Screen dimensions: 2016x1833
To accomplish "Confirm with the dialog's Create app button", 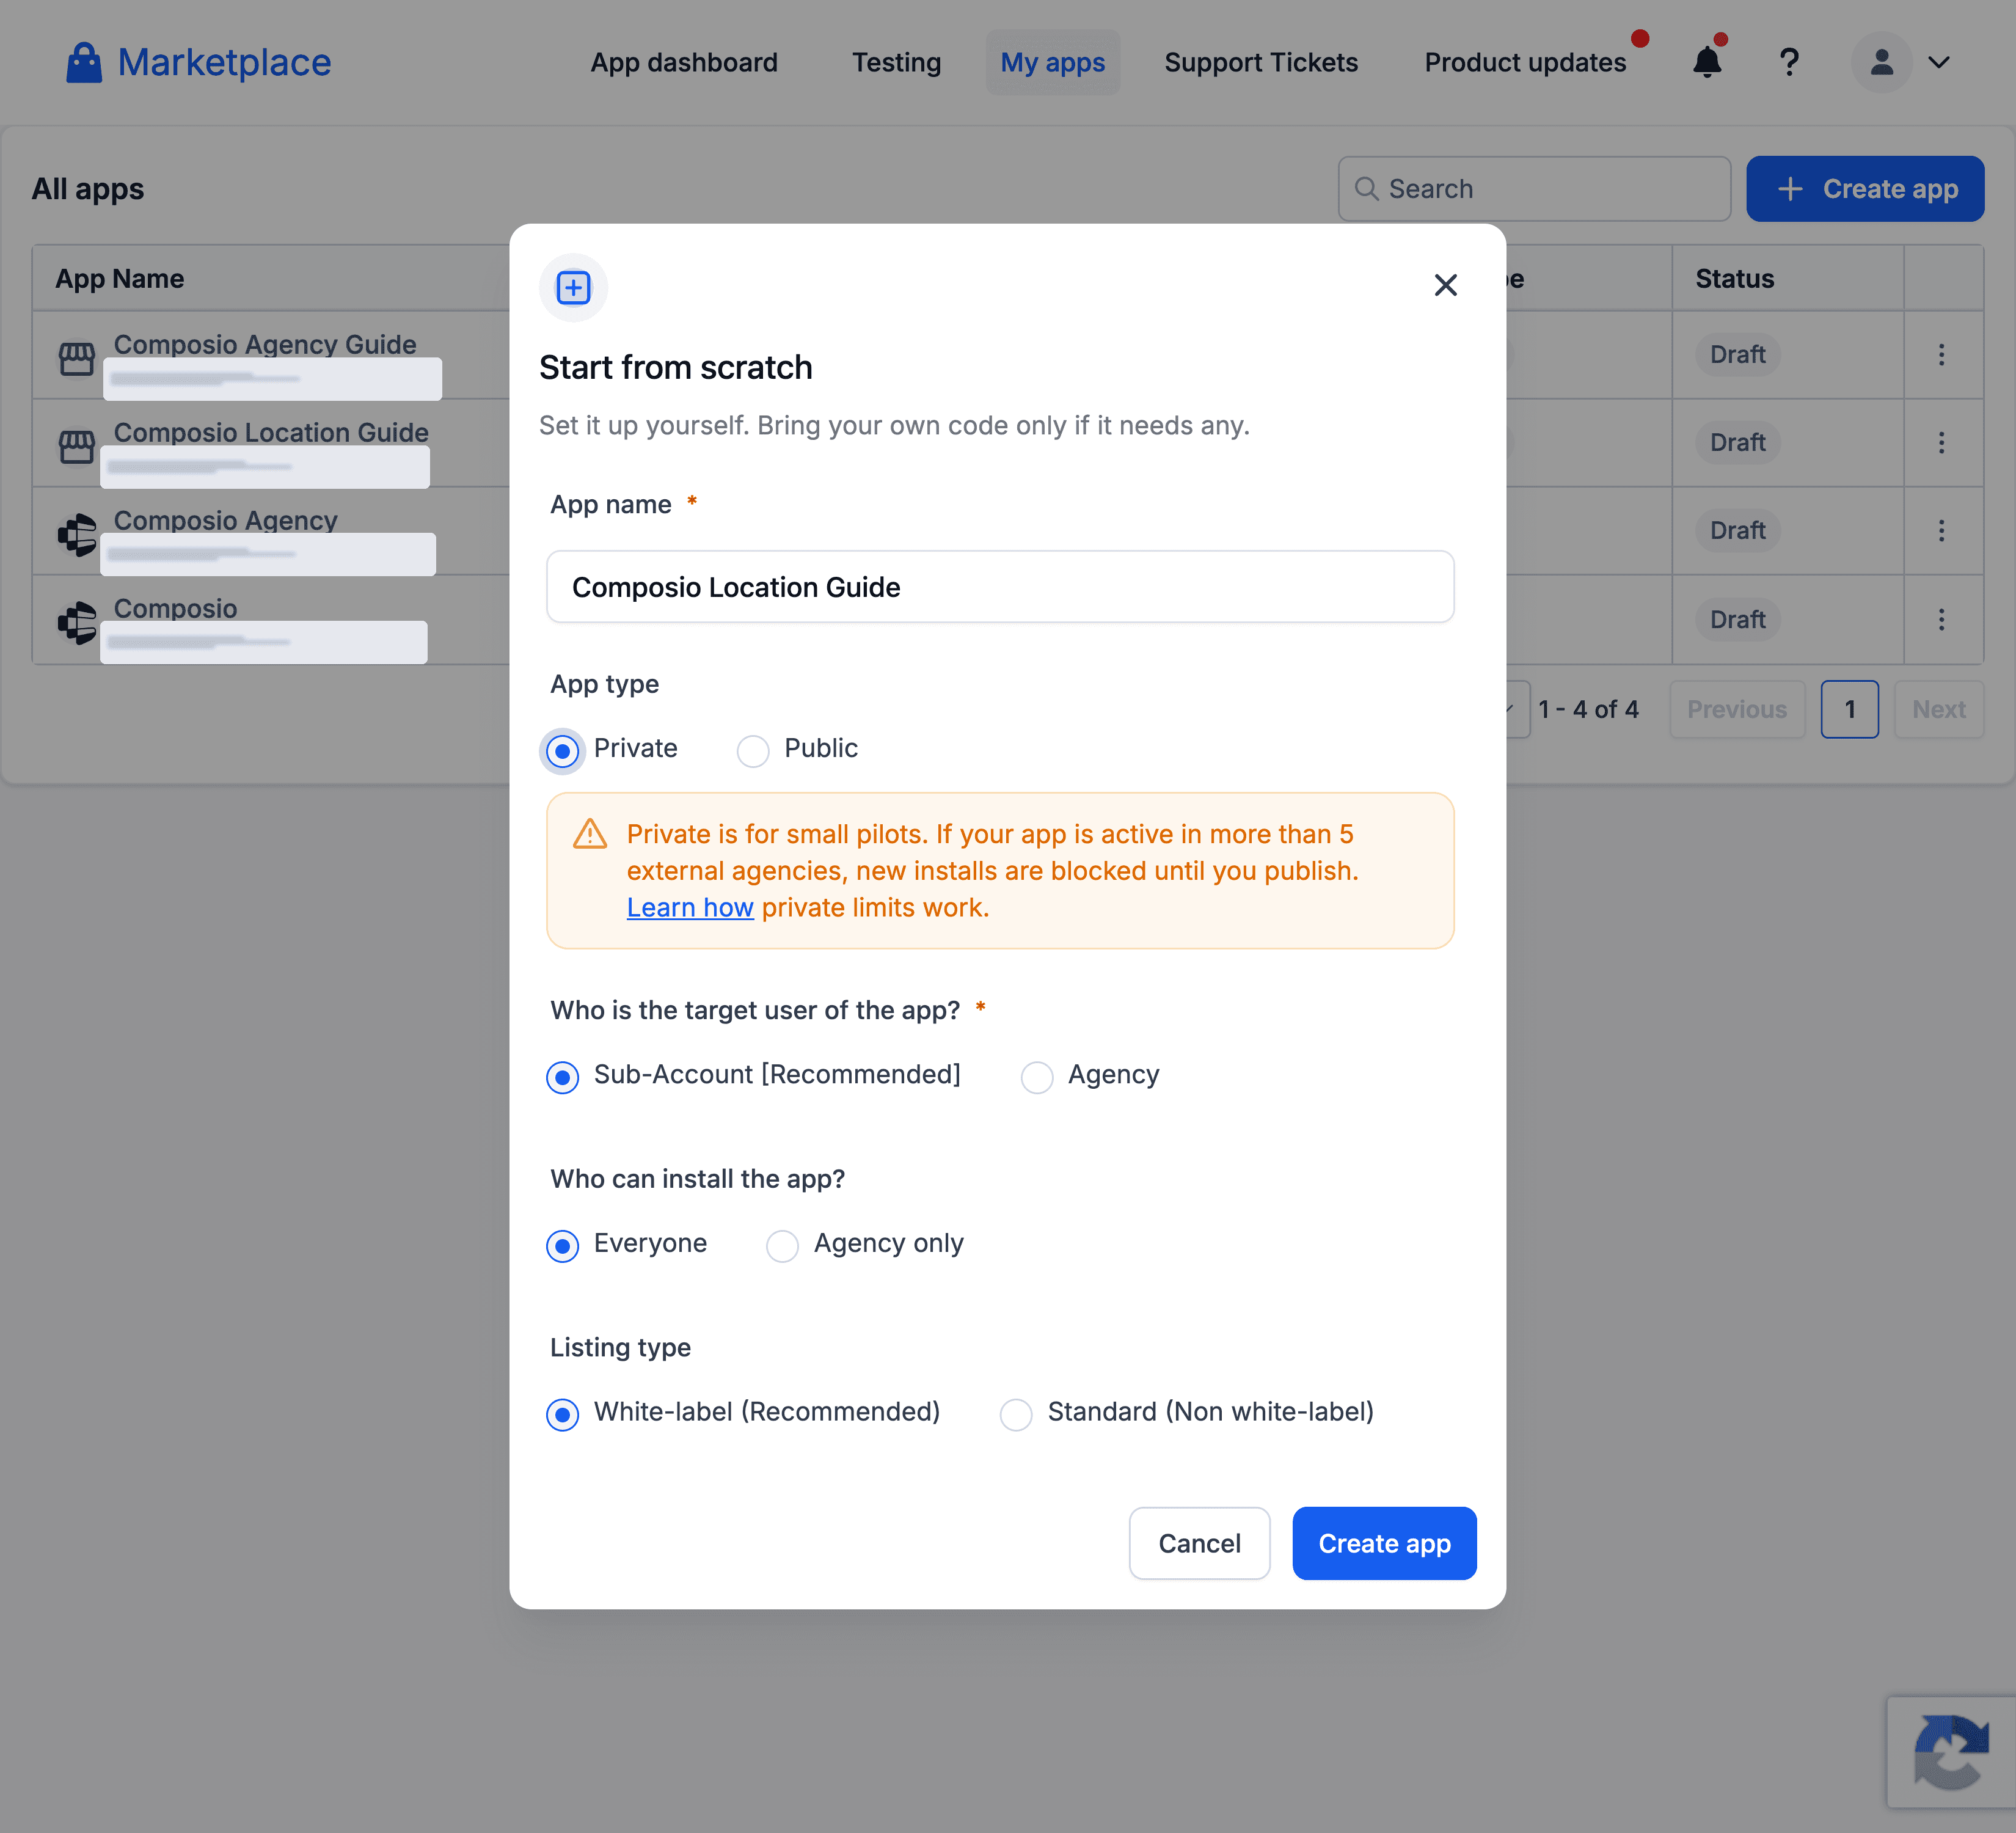I will point(1384,1543).
